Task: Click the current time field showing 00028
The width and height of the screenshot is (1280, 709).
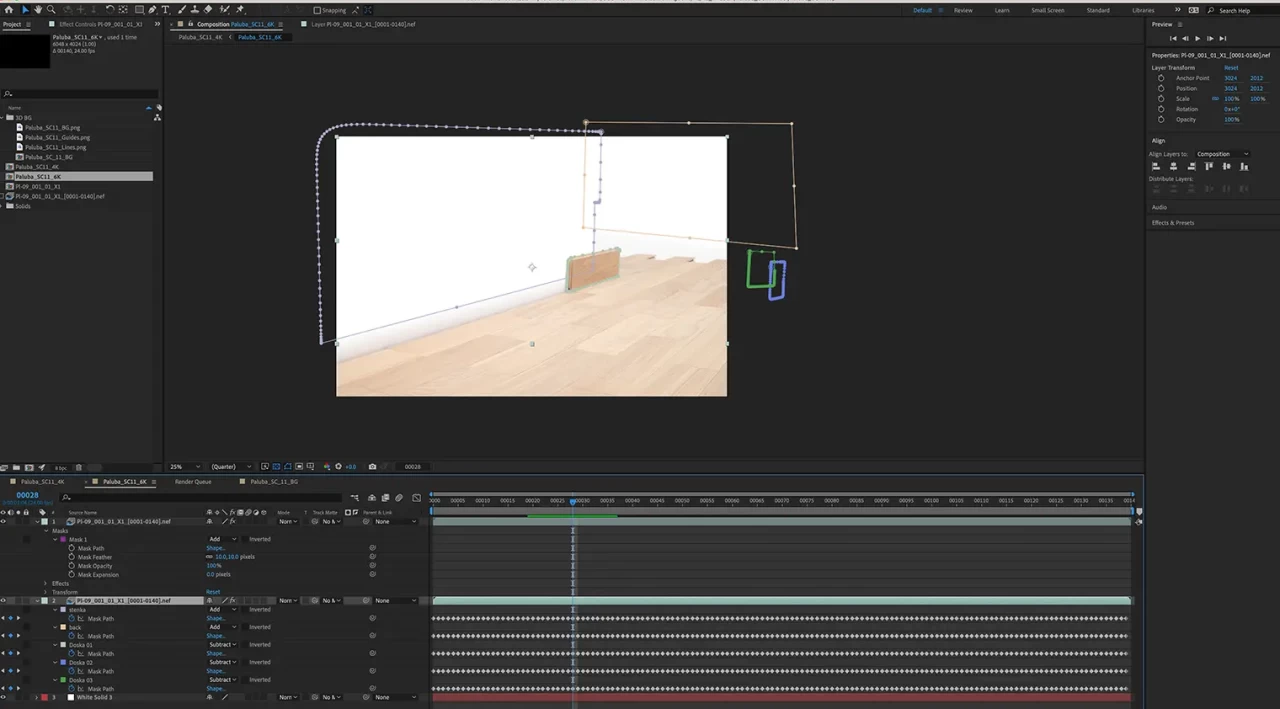Action: point(27,495)
